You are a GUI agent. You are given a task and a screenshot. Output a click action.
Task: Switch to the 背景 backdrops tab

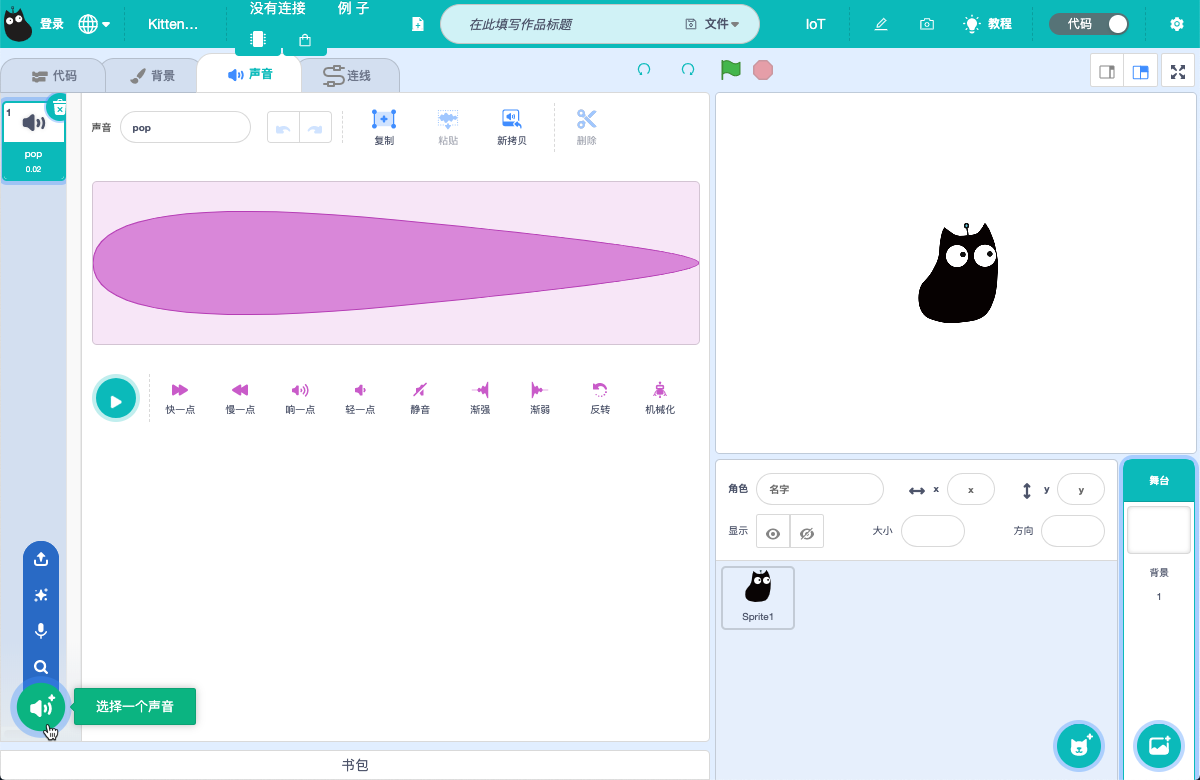click(x=152, y=75)
